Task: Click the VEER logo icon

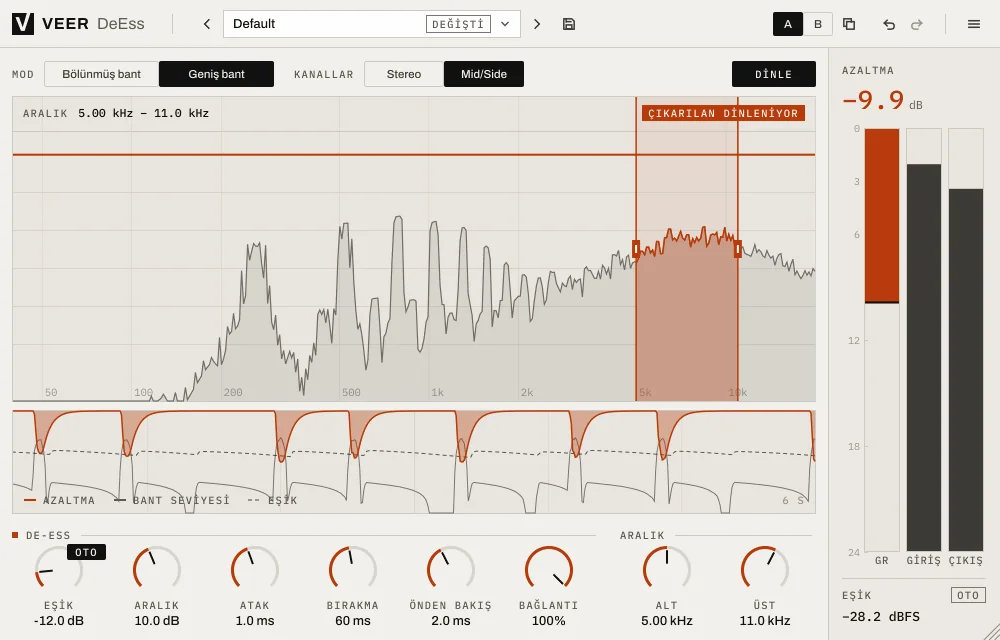Action: point(23,24)
